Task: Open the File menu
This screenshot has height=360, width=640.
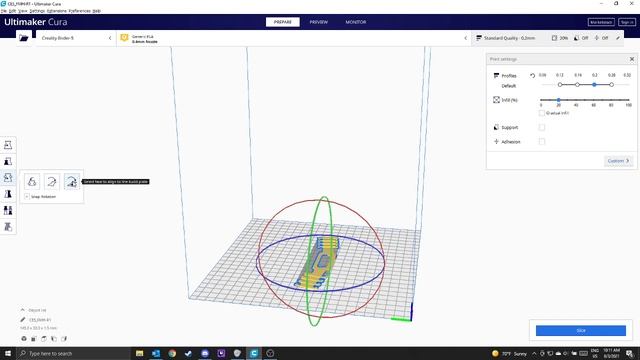Action: point(4,11)
